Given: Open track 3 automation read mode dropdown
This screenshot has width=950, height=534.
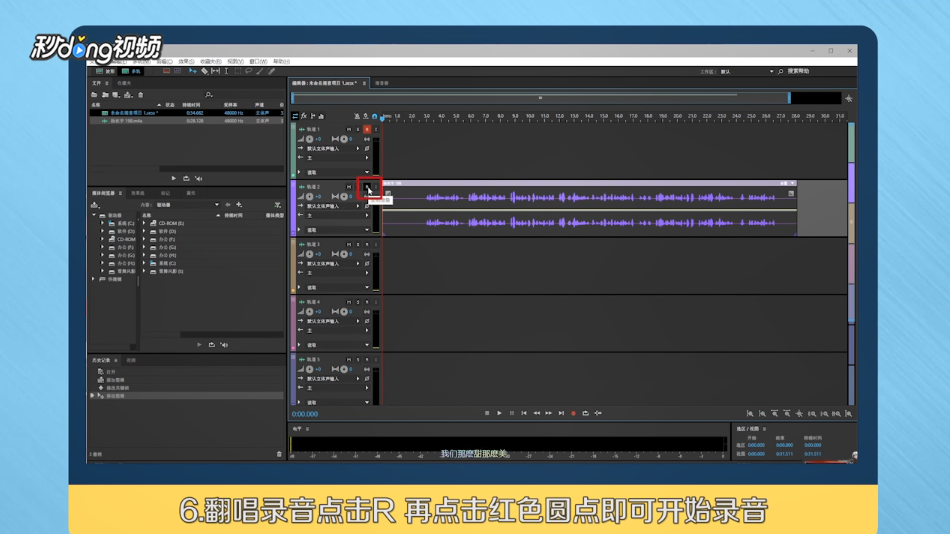Looking at the screenshot, I should (x=337, y=287).
